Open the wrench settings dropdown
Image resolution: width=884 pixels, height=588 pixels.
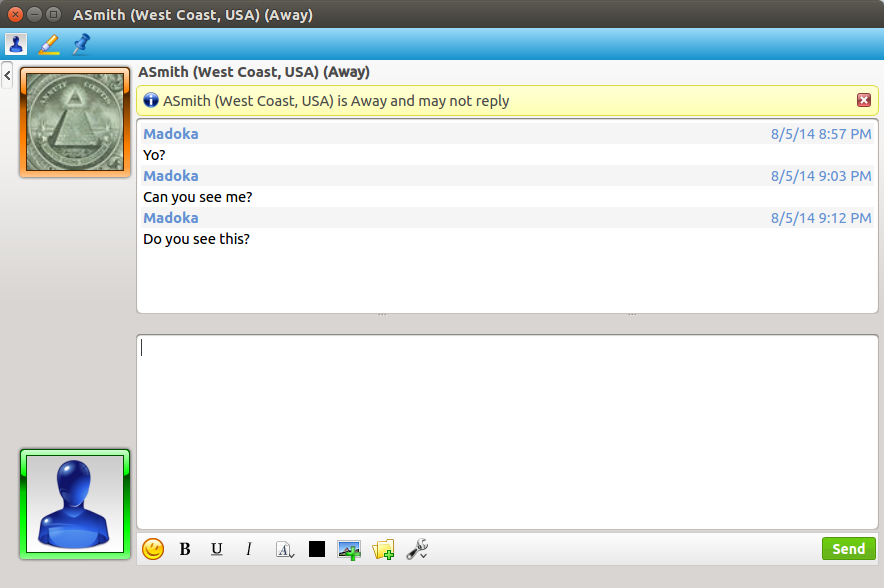pyautogui.click(x=417, y=549)
